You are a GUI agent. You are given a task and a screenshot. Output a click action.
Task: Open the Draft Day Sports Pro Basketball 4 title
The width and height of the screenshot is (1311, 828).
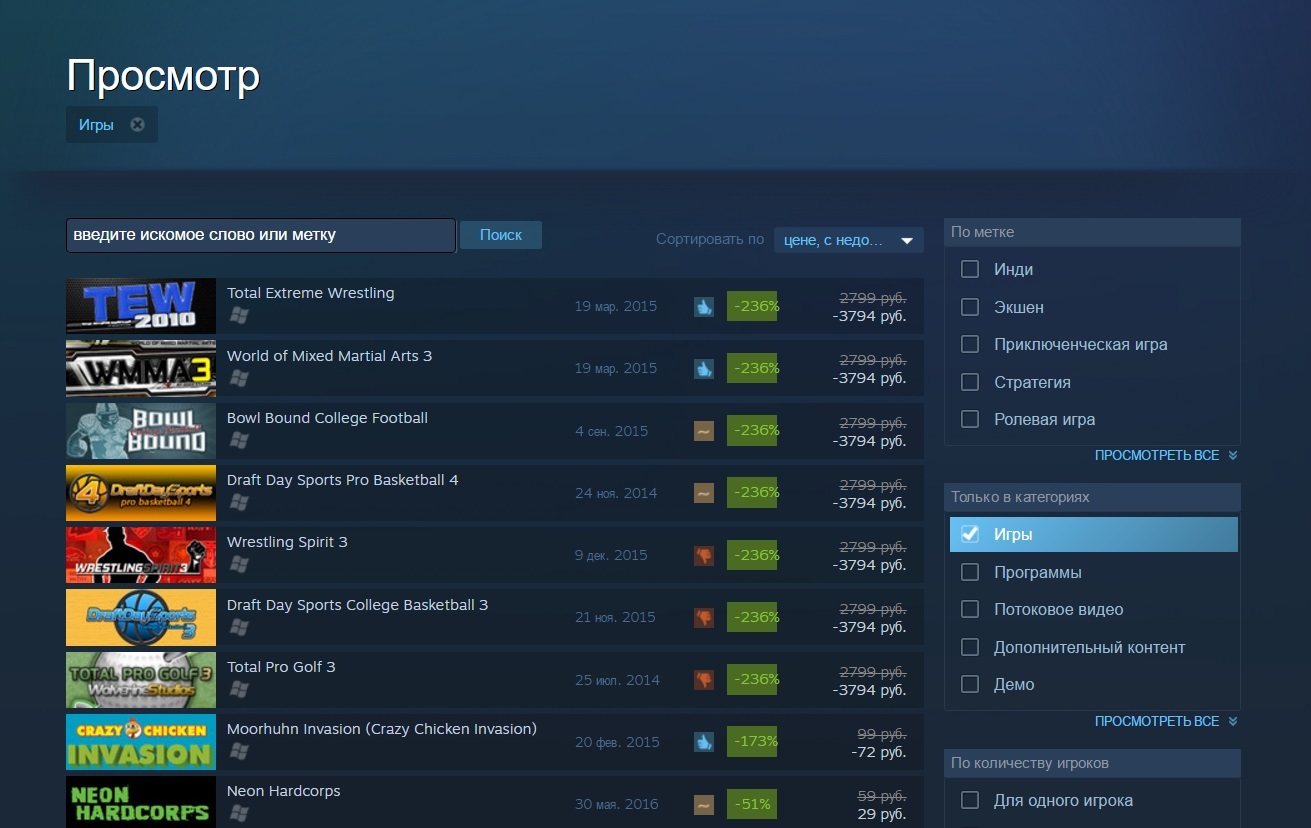342,480
